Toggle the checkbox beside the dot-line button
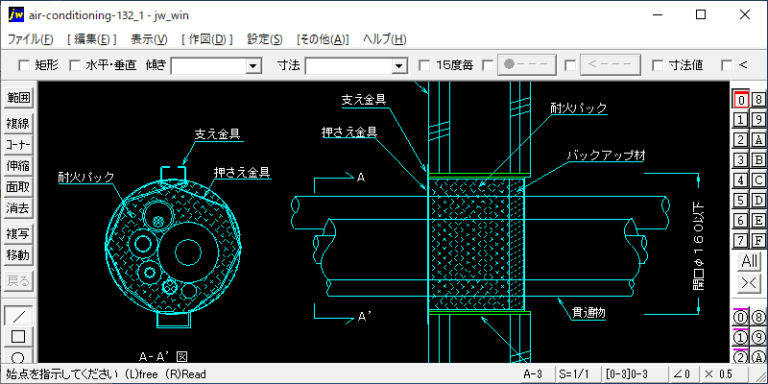This screenshot has width=768, height=384. tap(488, 65)
